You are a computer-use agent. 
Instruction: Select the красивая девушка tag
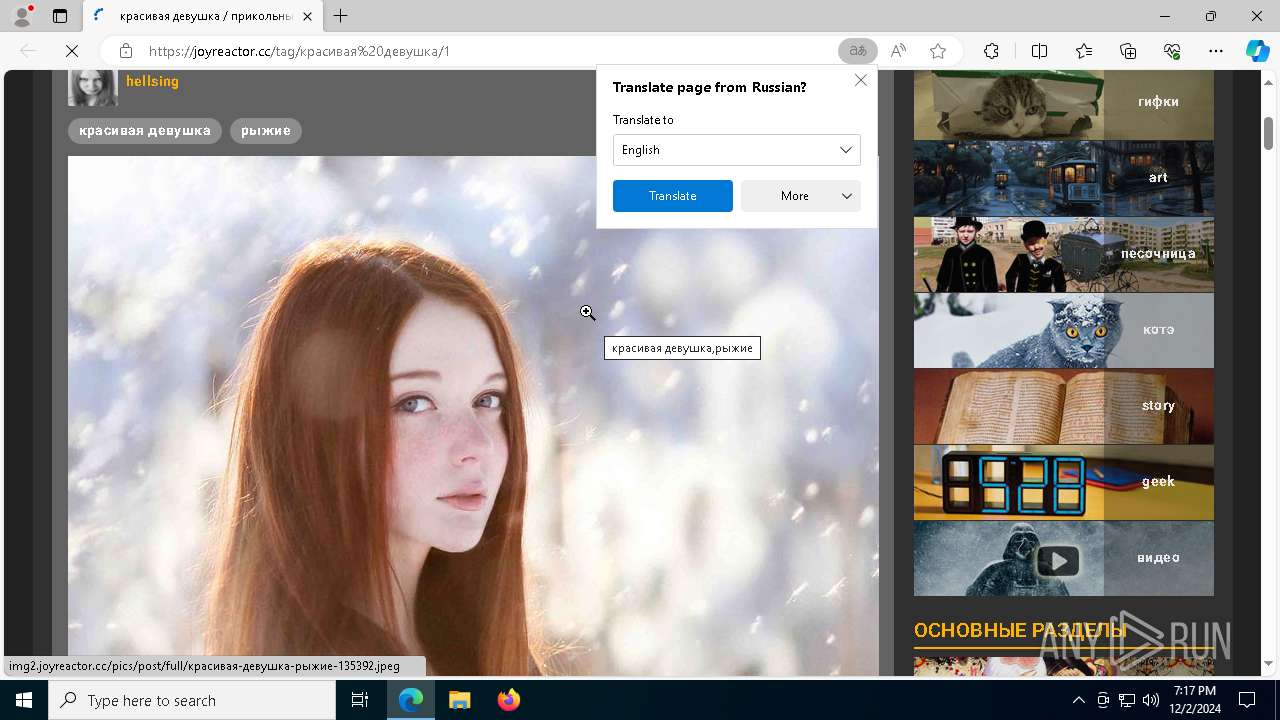pos(145,130)
